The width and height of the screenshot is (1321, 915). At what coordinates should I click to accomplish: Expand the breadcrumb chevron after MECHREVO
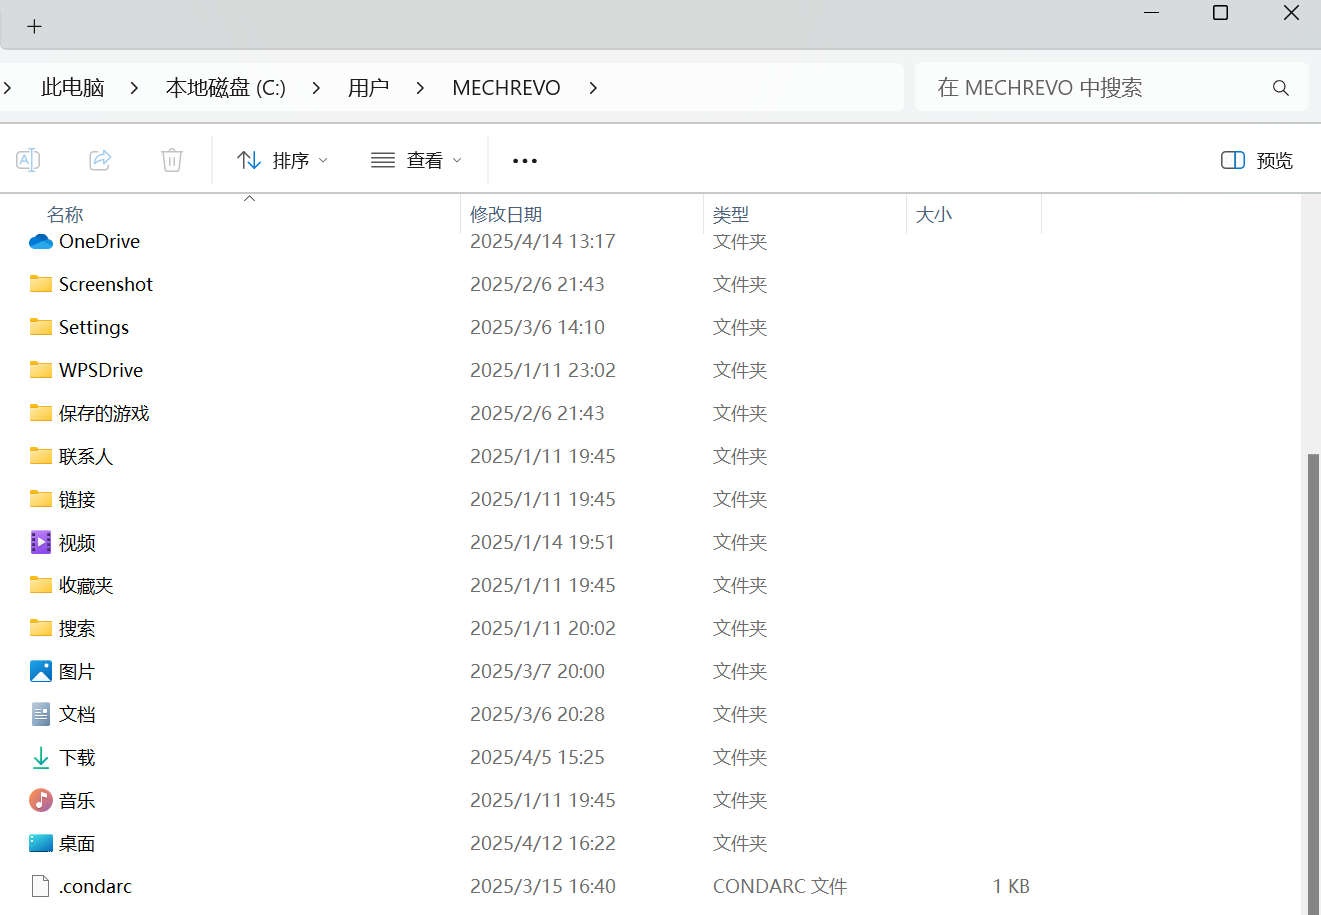tap(592, 87)
